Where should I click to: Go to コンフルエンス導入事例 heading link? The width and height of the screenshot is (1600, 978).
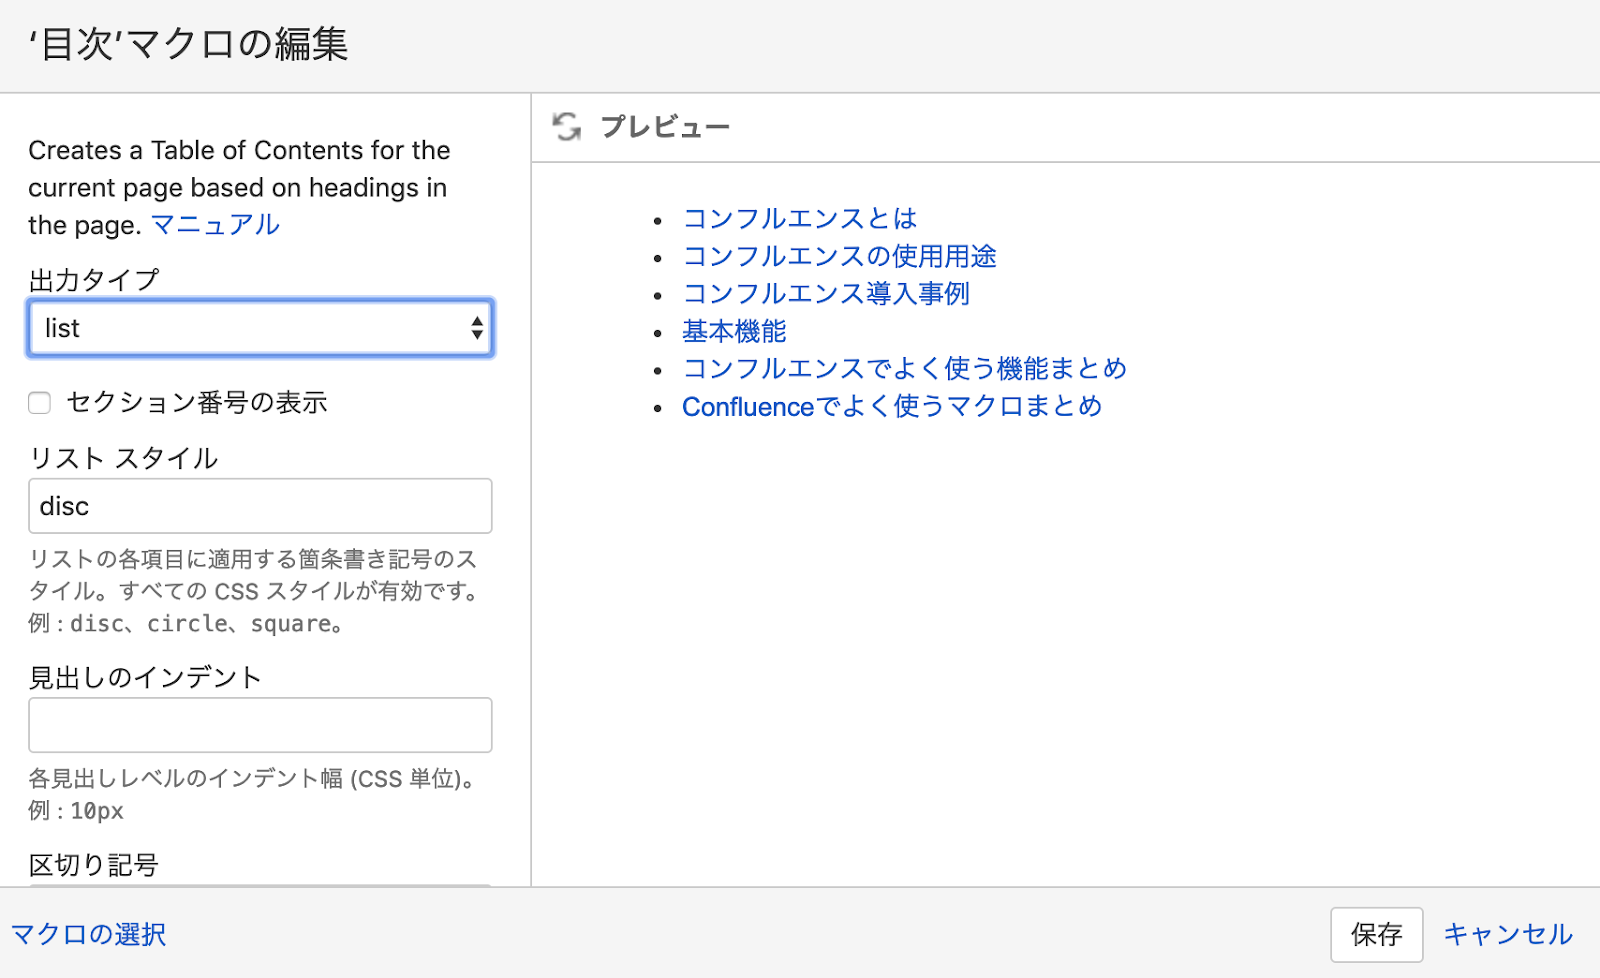pos(826,294)
